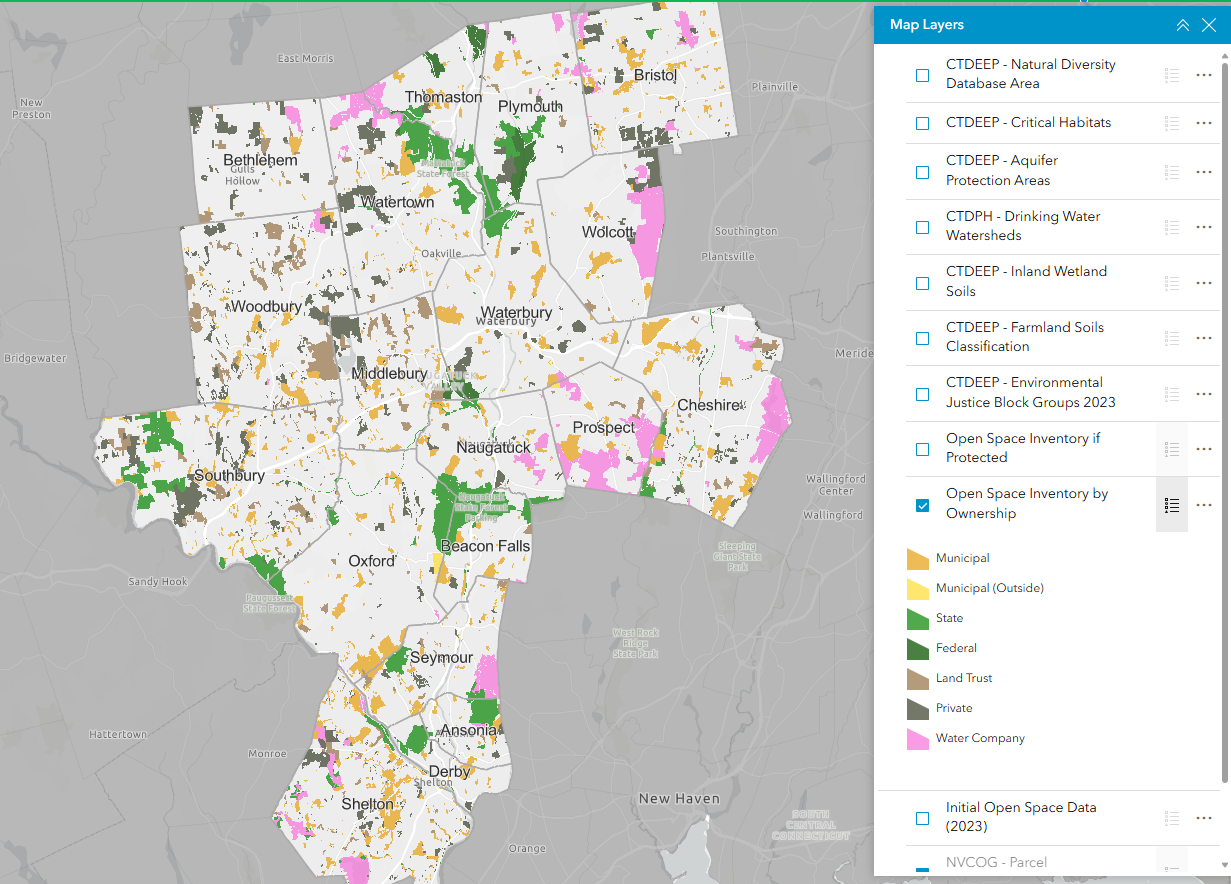
Task: Open options menu for CTDEEP Critical Habitats
Action: point(1204,123)
